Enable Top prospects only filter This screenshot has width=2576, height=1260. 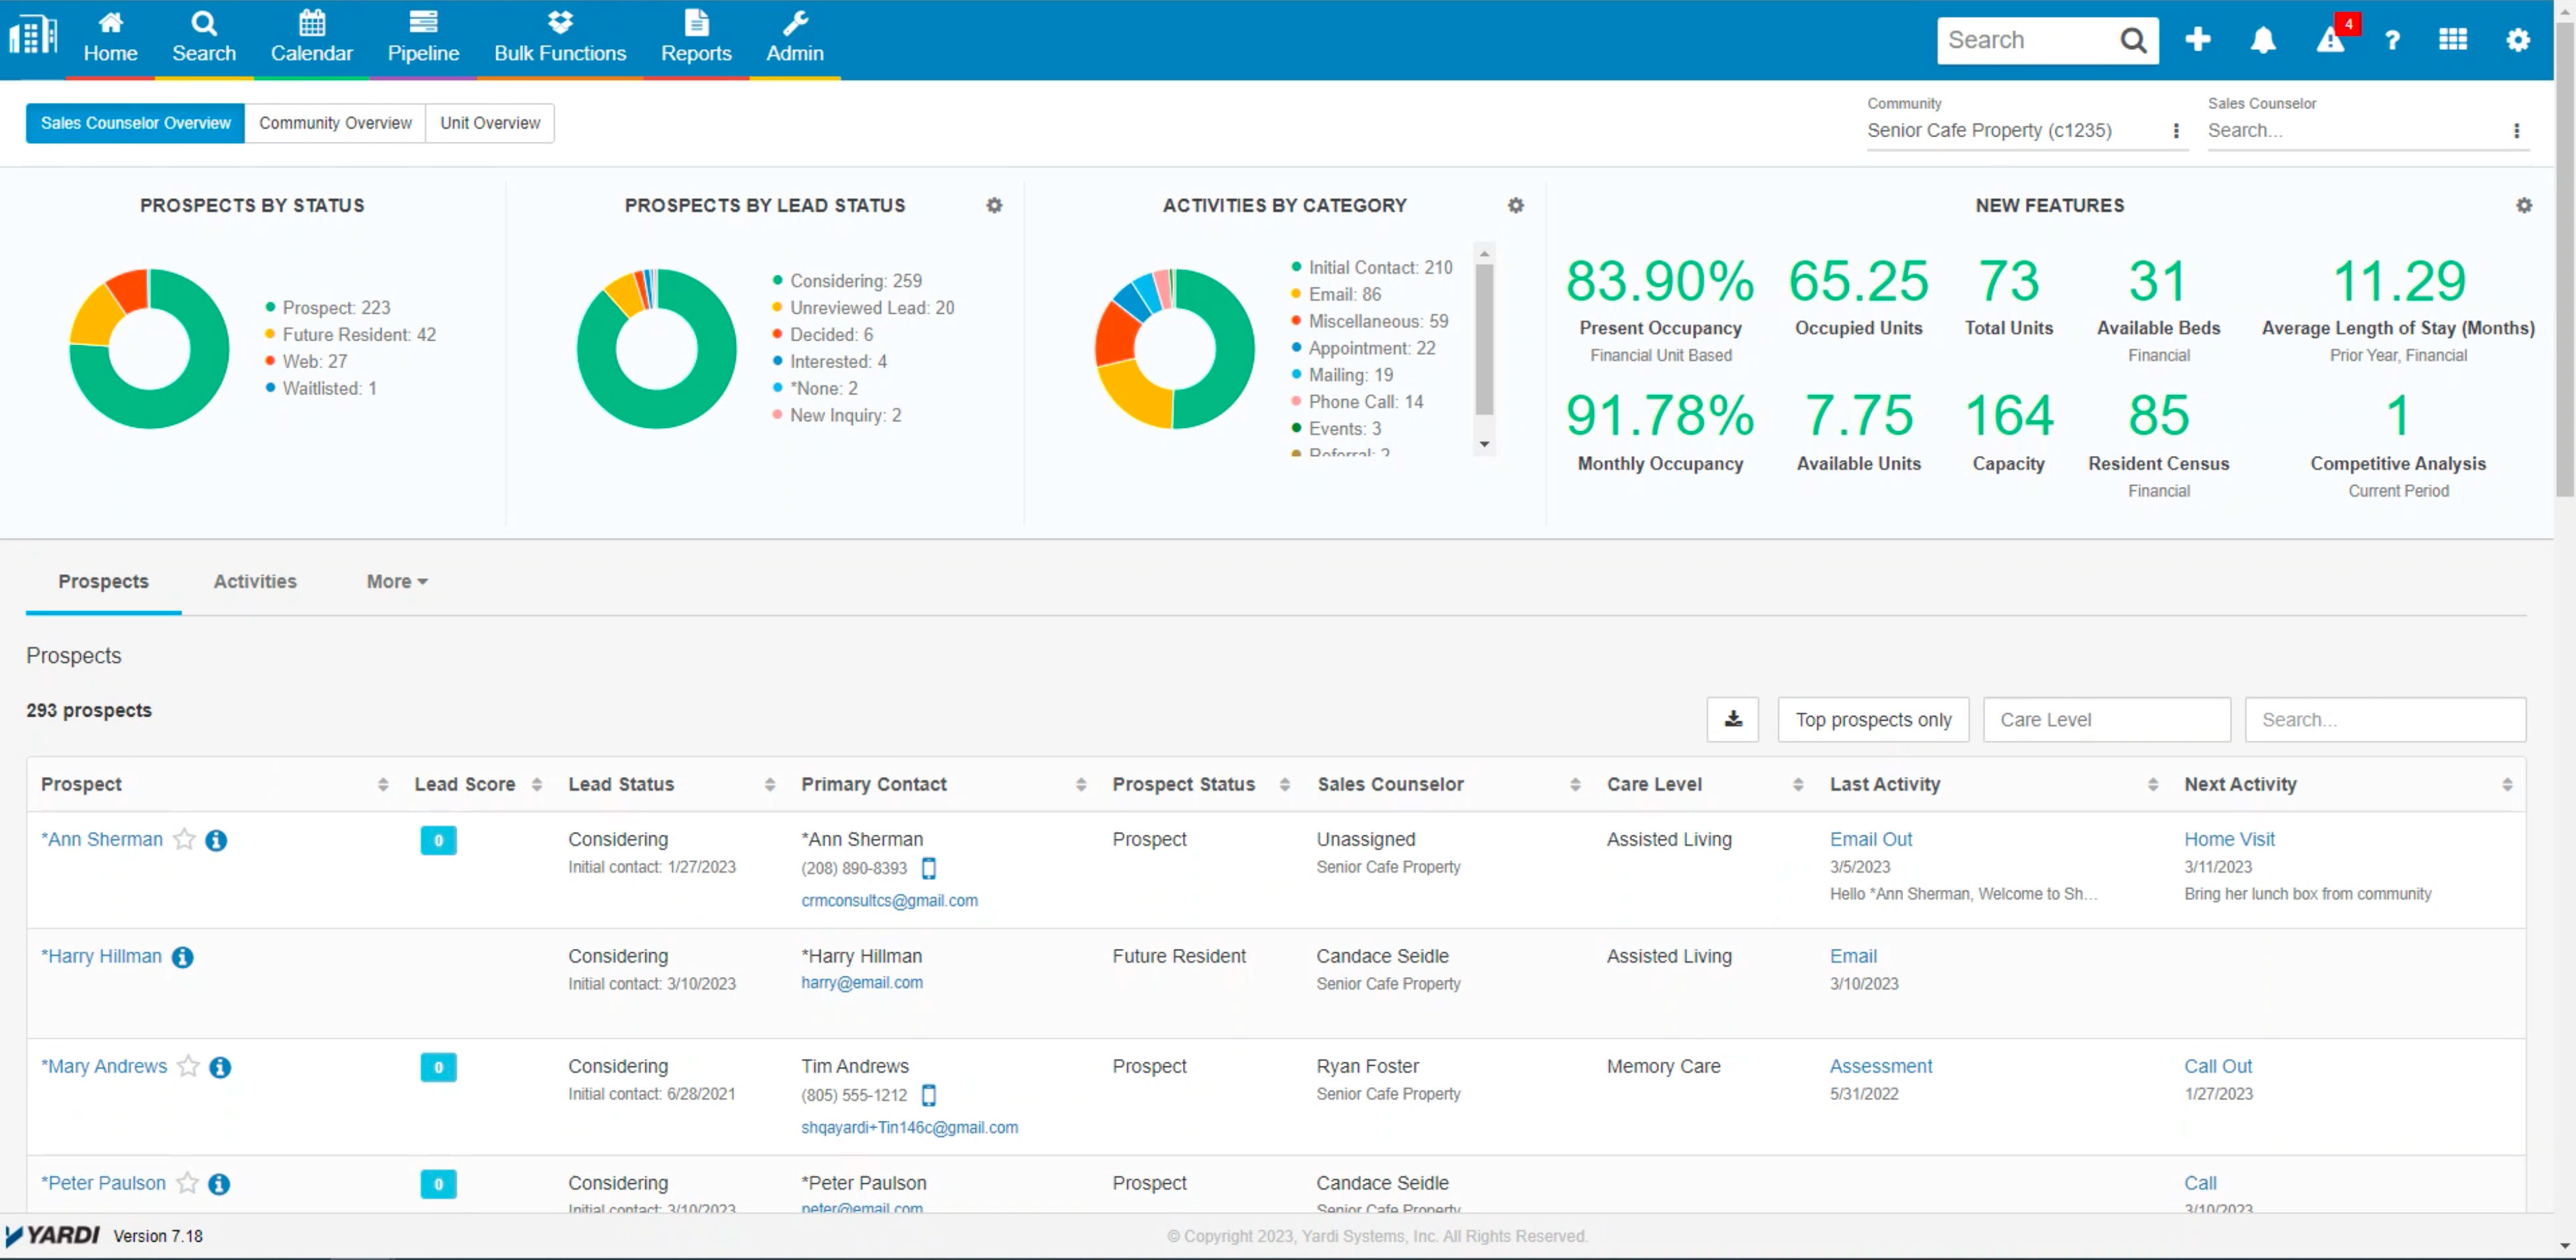coord(1872,719)
